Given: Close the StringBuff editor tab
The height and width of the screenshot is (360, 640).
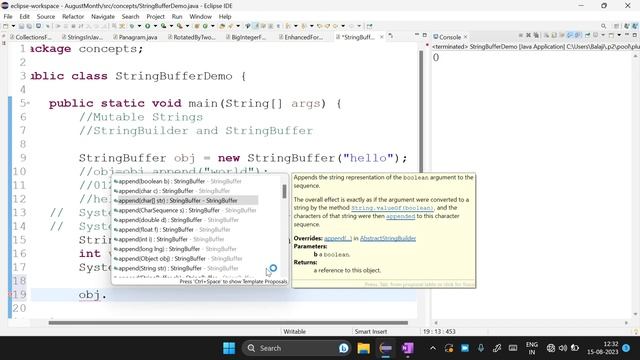Looking at the screenshot, I should pos(382,37).
